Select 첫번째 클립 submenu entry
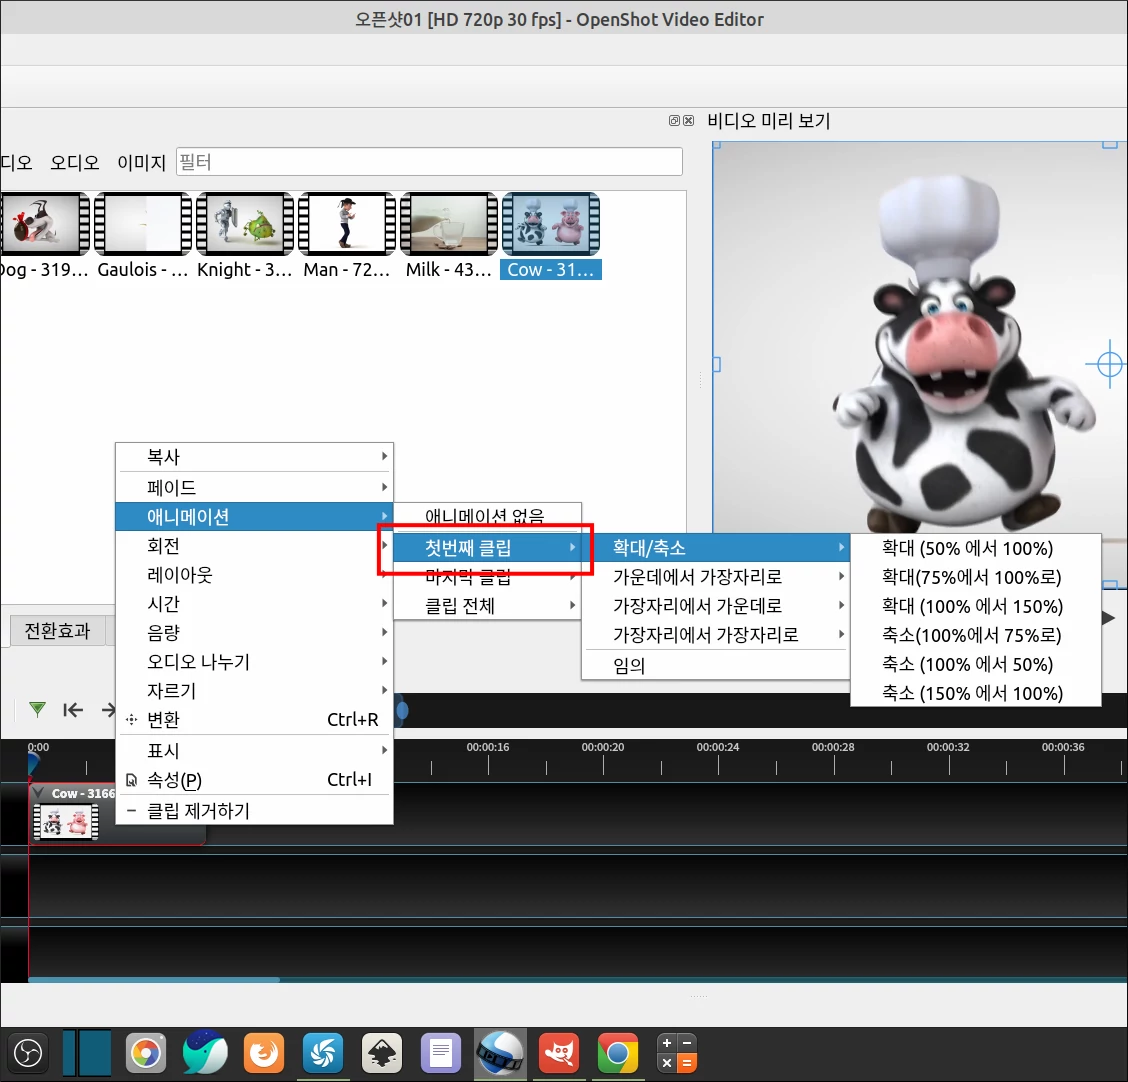This screenshot has width=1128, height=1082. 487,547
